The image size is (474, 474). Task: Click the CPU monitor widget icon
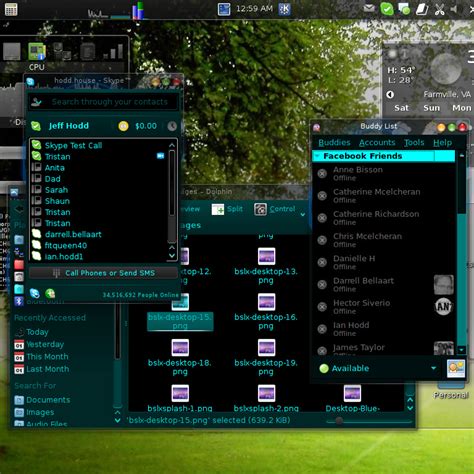37,52
